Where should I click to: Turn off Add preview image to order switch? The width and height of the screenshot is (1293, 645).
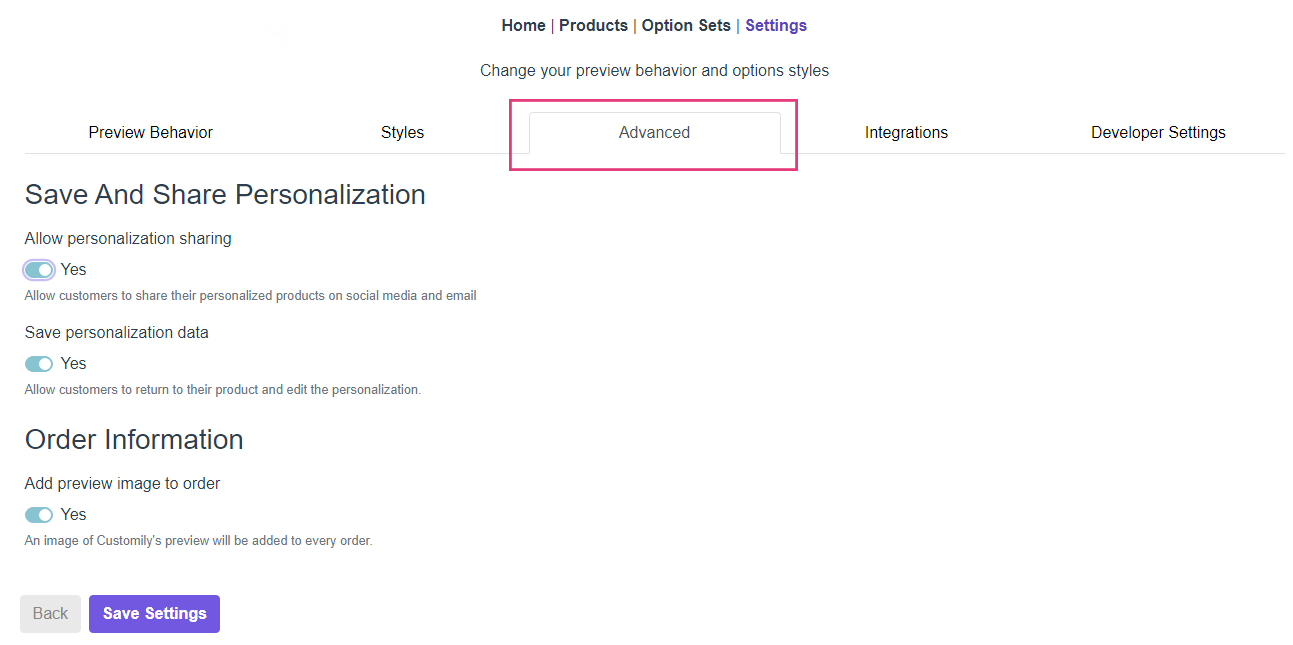coord(39,515)
